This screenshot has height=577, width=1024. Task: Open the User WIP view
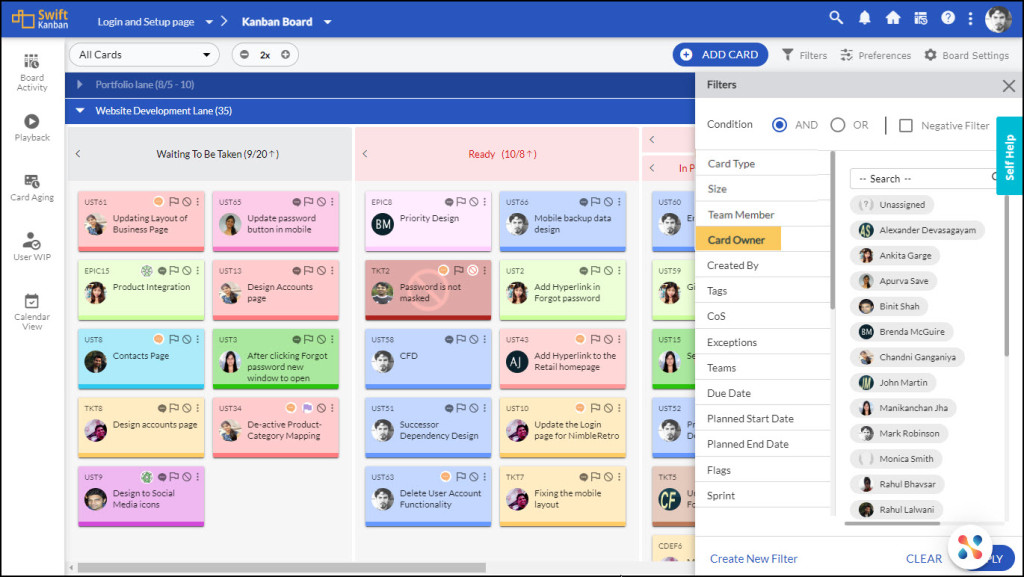[31, 240]
